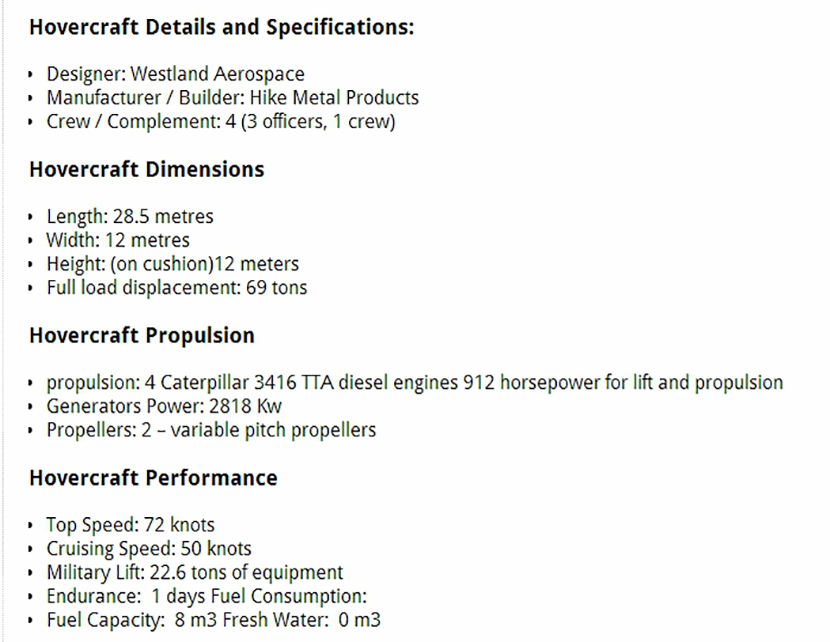Click the Crew / Complement list entry
This screenshot has height=642, width=830.
click(x=220, y=122)
